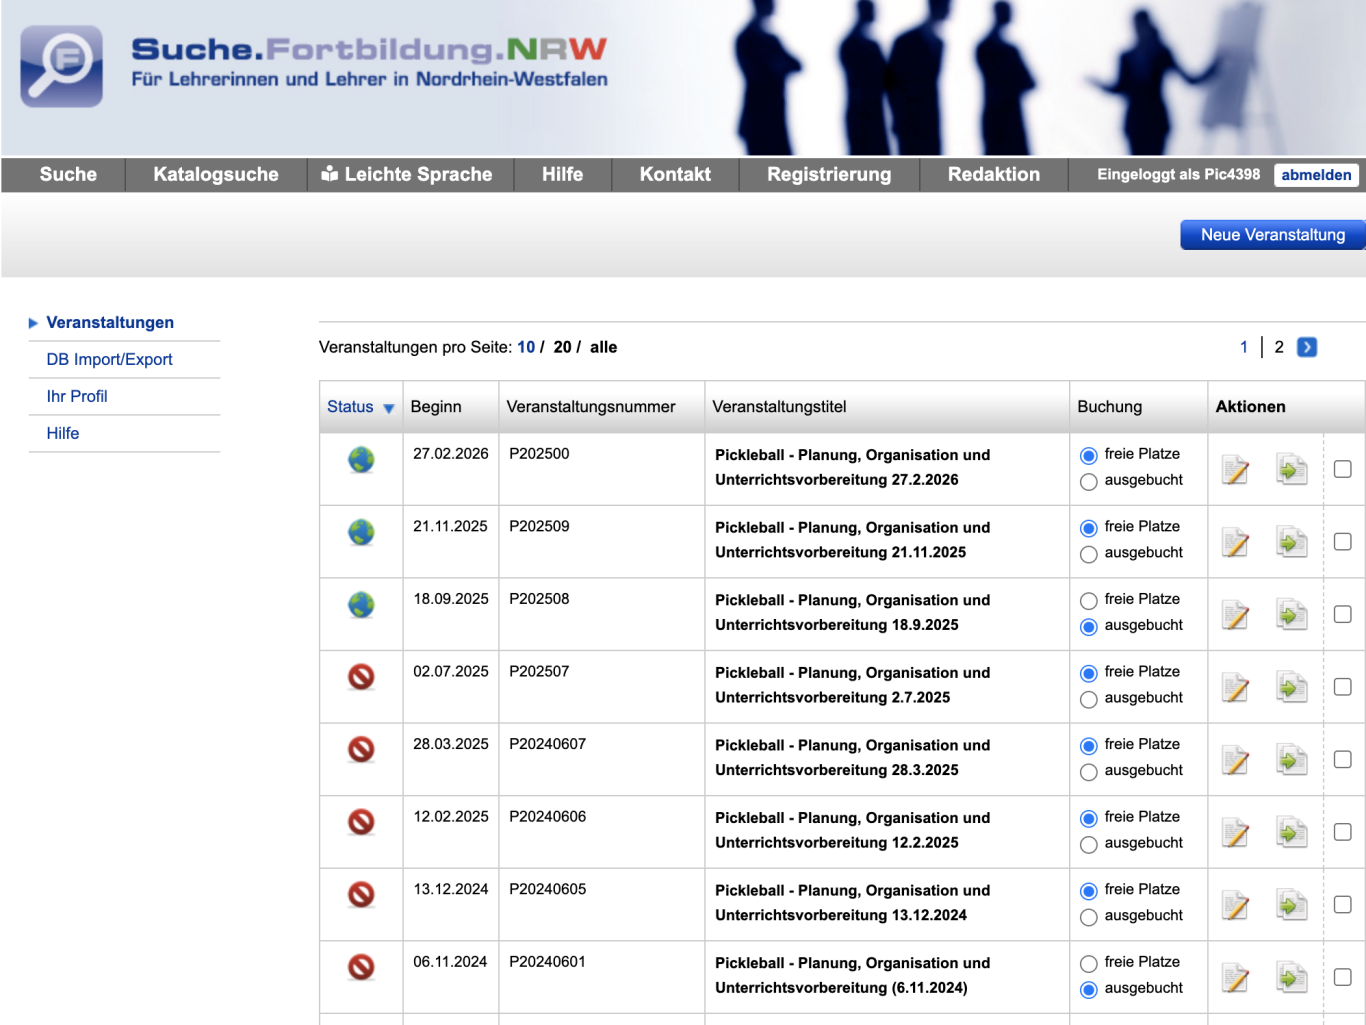Tick the checkbox for event P202507
This screenshot has width=1366, height=1025.
tap(1342, 687)
